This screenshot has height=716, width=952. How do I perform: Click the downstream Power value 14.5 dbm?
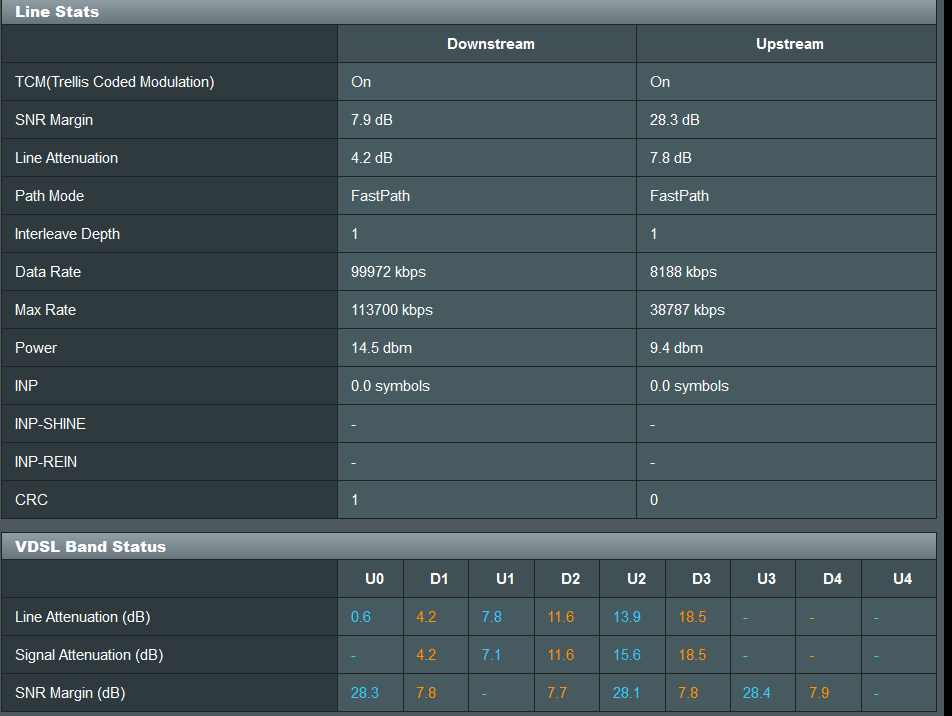coord(381,347)
